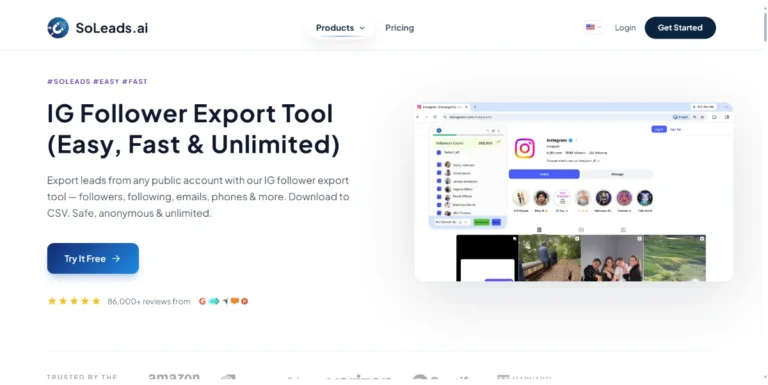Click the orange chat bubble review icon
Screen dimensions: 768x385
point(235,301)
